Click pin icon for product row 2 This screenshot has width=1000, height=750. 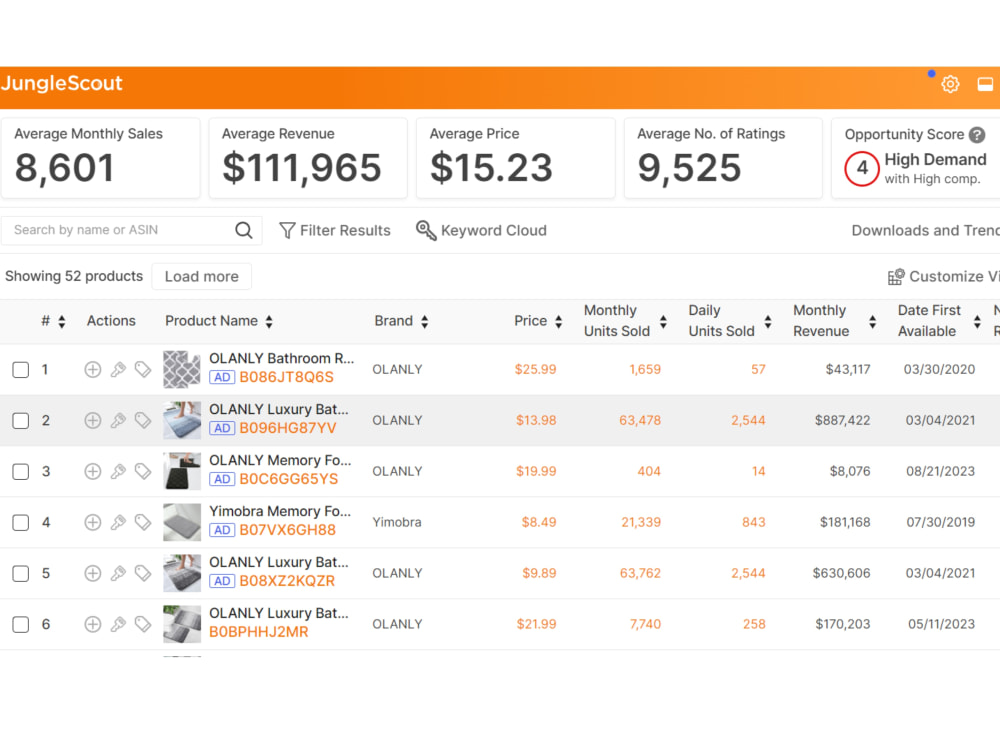click(x=118, y=420)
